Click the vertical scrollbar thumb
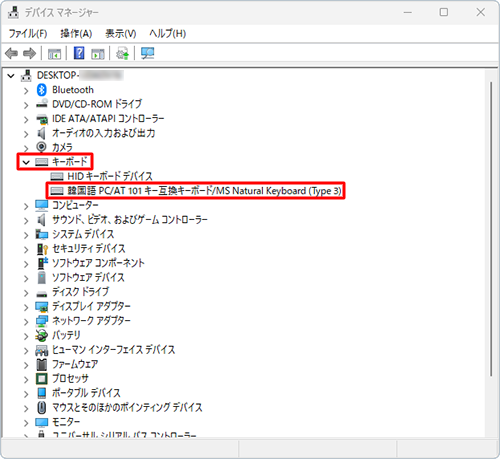Screen dimensions: 500x459 point(491,229)
